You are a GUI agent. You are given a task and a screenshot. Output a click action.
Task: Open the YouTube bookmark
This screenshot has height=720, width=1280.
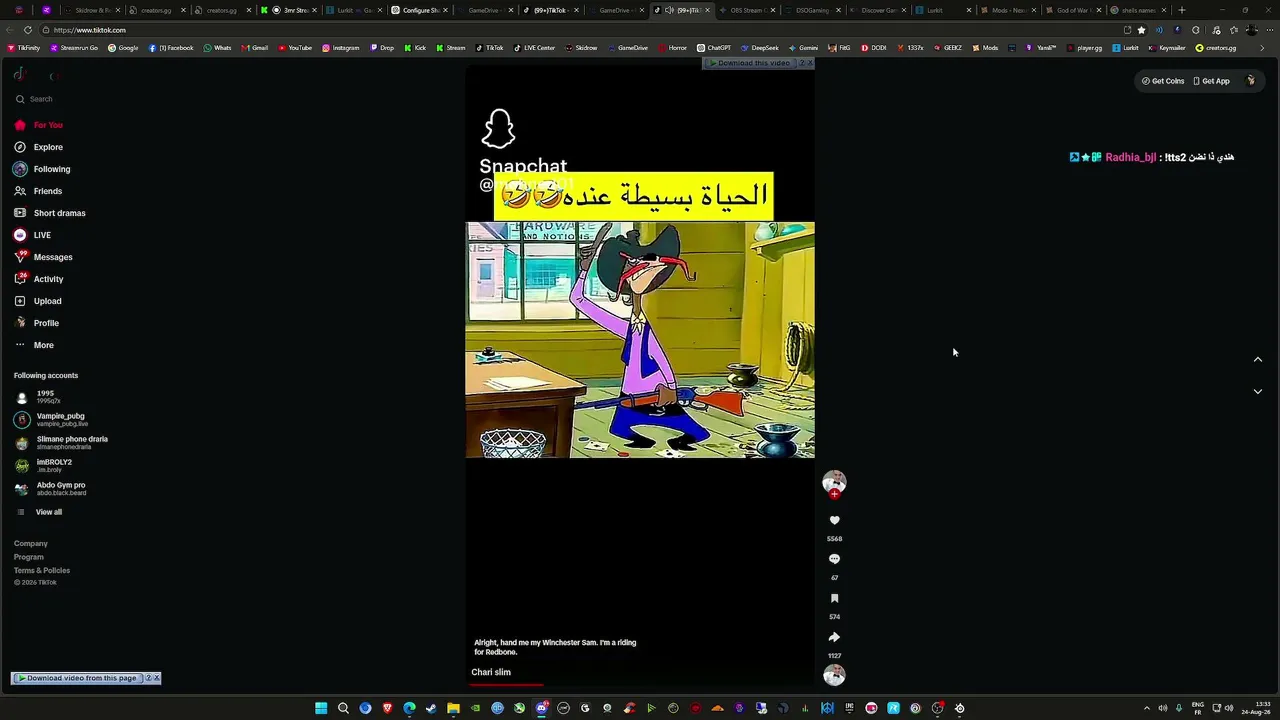click(x=295, y=48)
